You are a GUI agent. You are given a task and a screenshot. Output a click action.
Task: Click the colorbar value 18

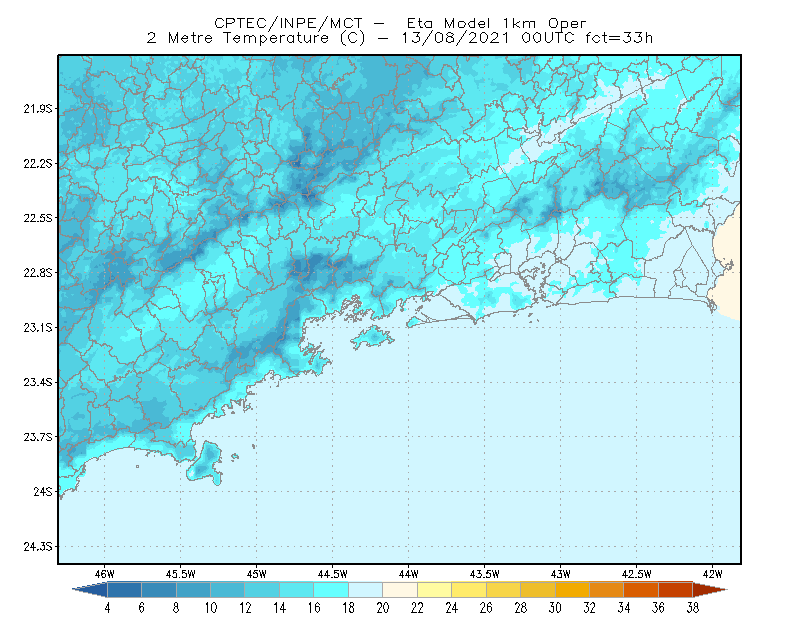tap(348, 608)
